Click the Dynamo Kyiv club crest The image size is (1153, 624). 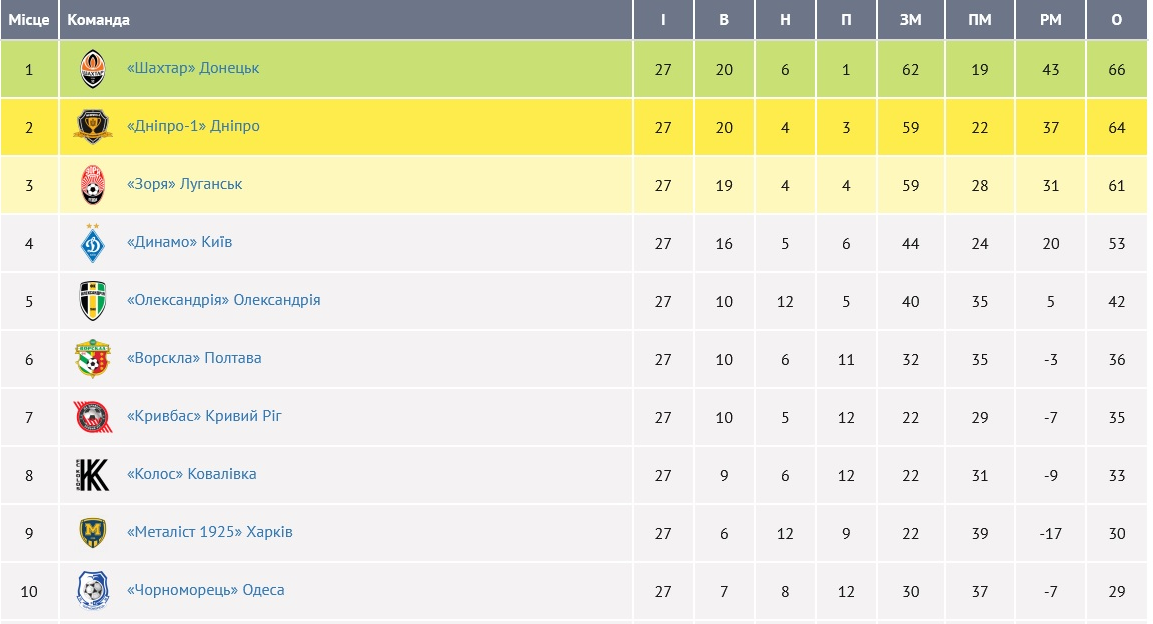click(93, 243)
